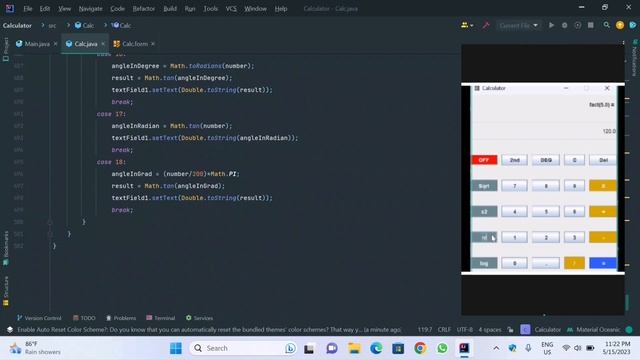Open the Bookmarks sidebar tool window
Viewport: 640px width, 360px height.
tap(6, 248)
